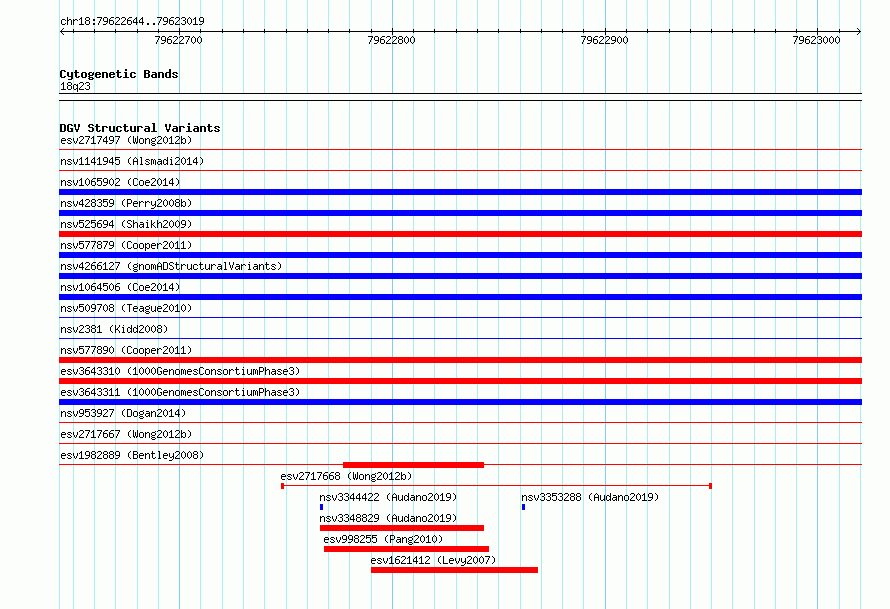Click the thick red segment of esv1982889
Image resolution: width=890 pixels, height=609 pixels.
point(413,465)
